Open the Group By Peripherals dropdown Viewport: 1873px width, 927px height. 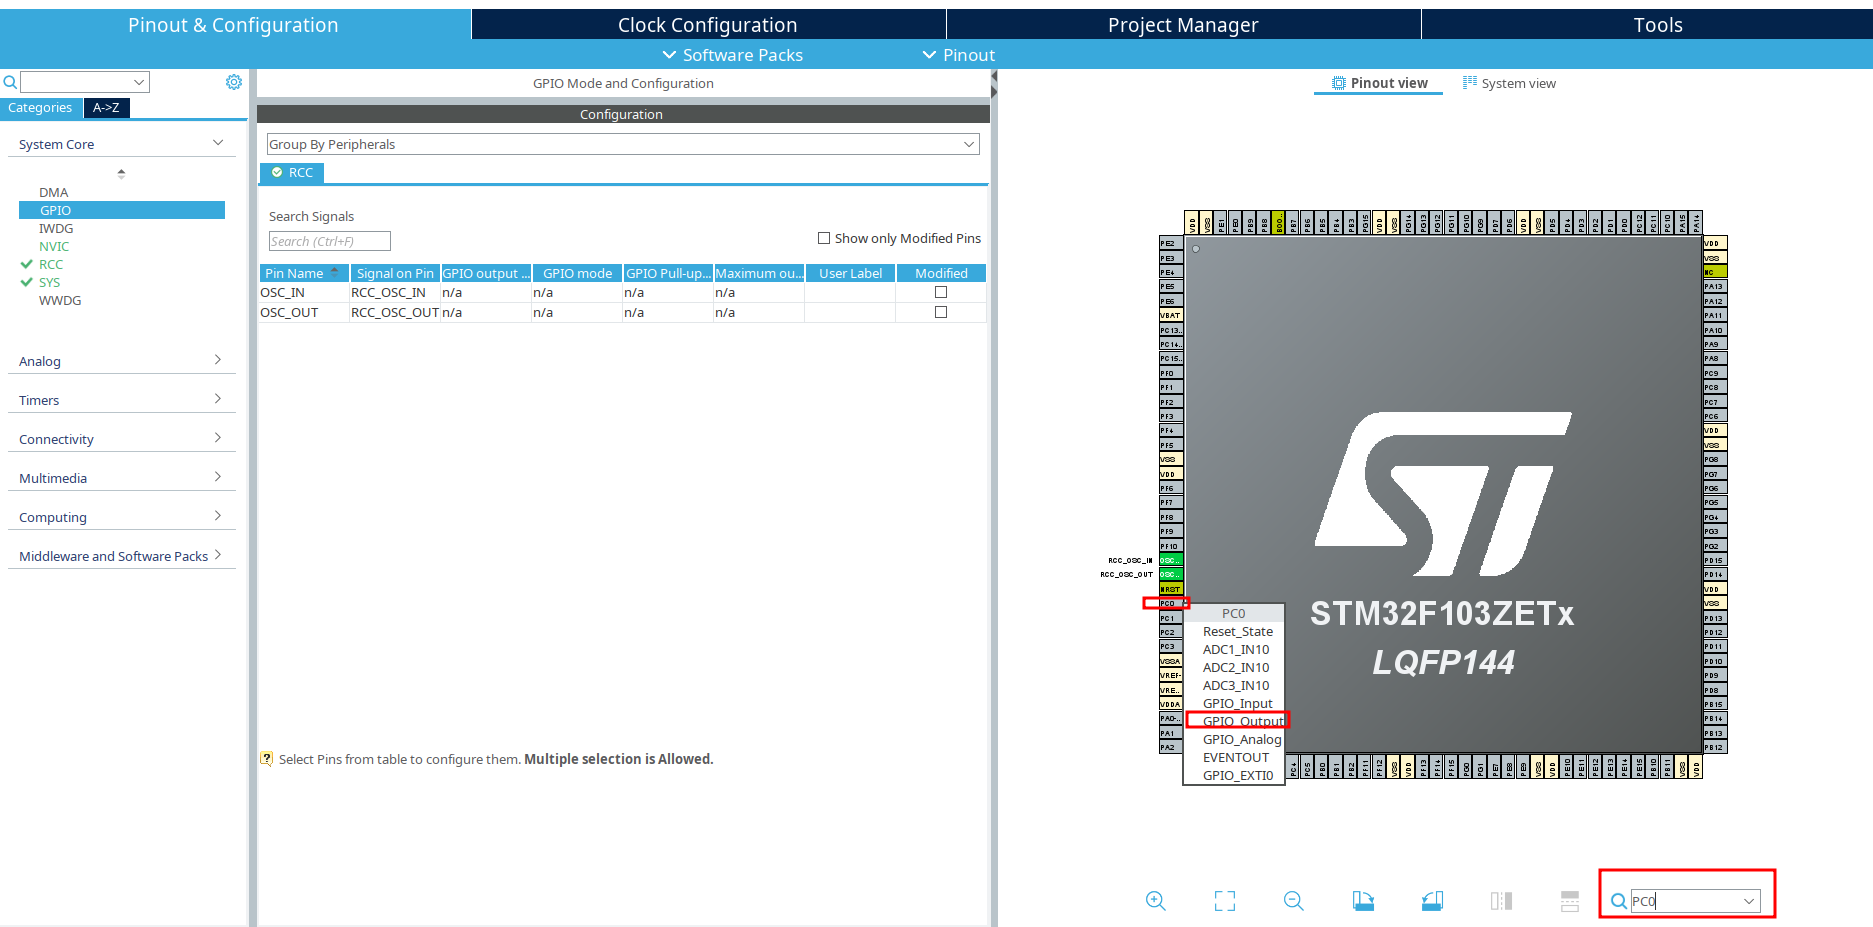(966, 143)
